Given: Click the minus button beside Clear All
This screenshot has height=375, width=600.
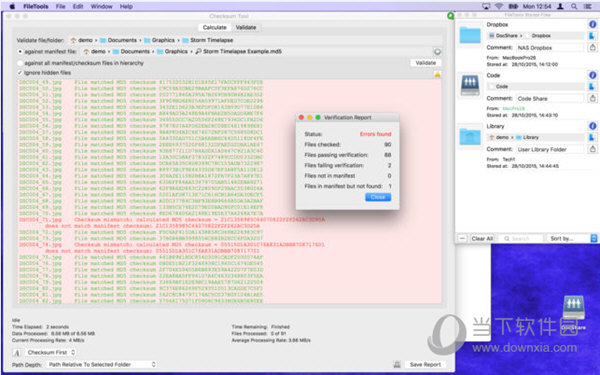Looking at the screenshot, I should point(462,238).
